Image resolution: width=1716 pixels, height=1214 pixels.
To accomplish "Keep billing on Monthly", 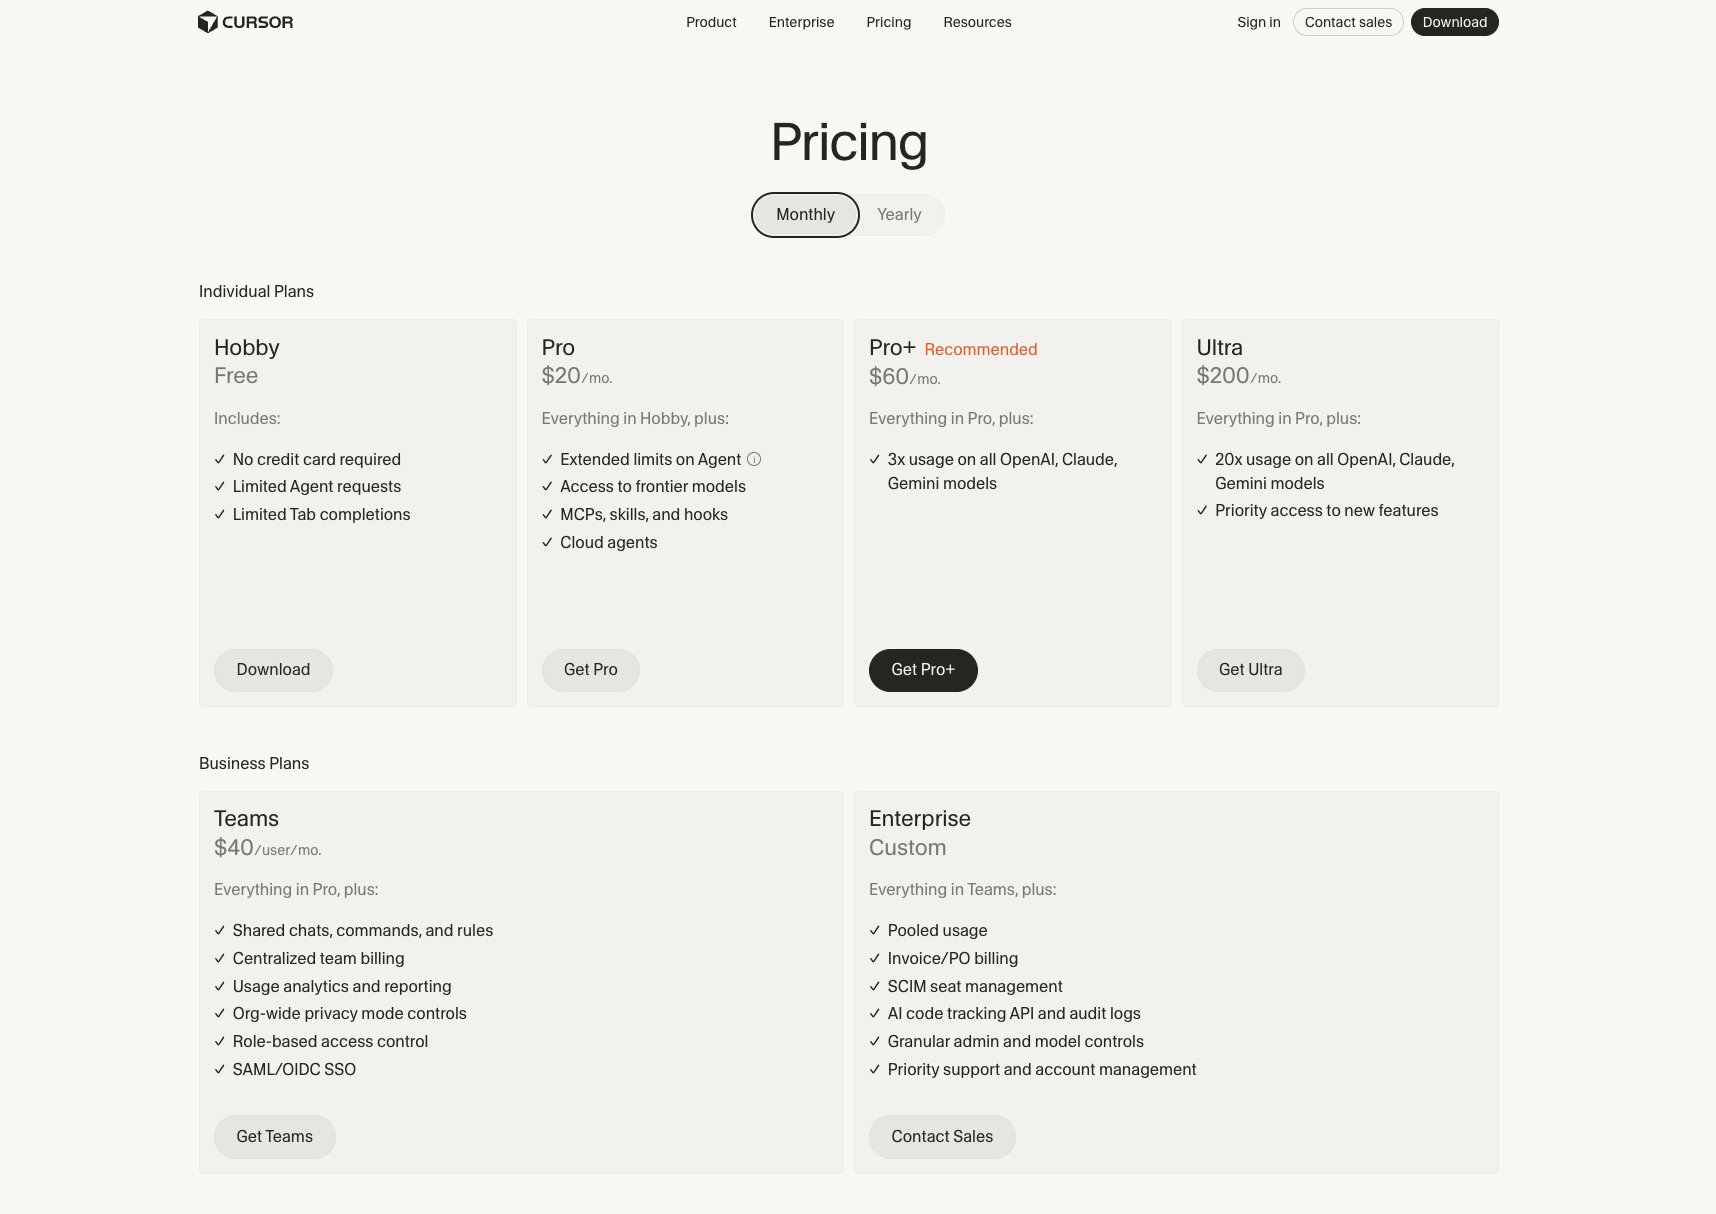I will (804, 214).
